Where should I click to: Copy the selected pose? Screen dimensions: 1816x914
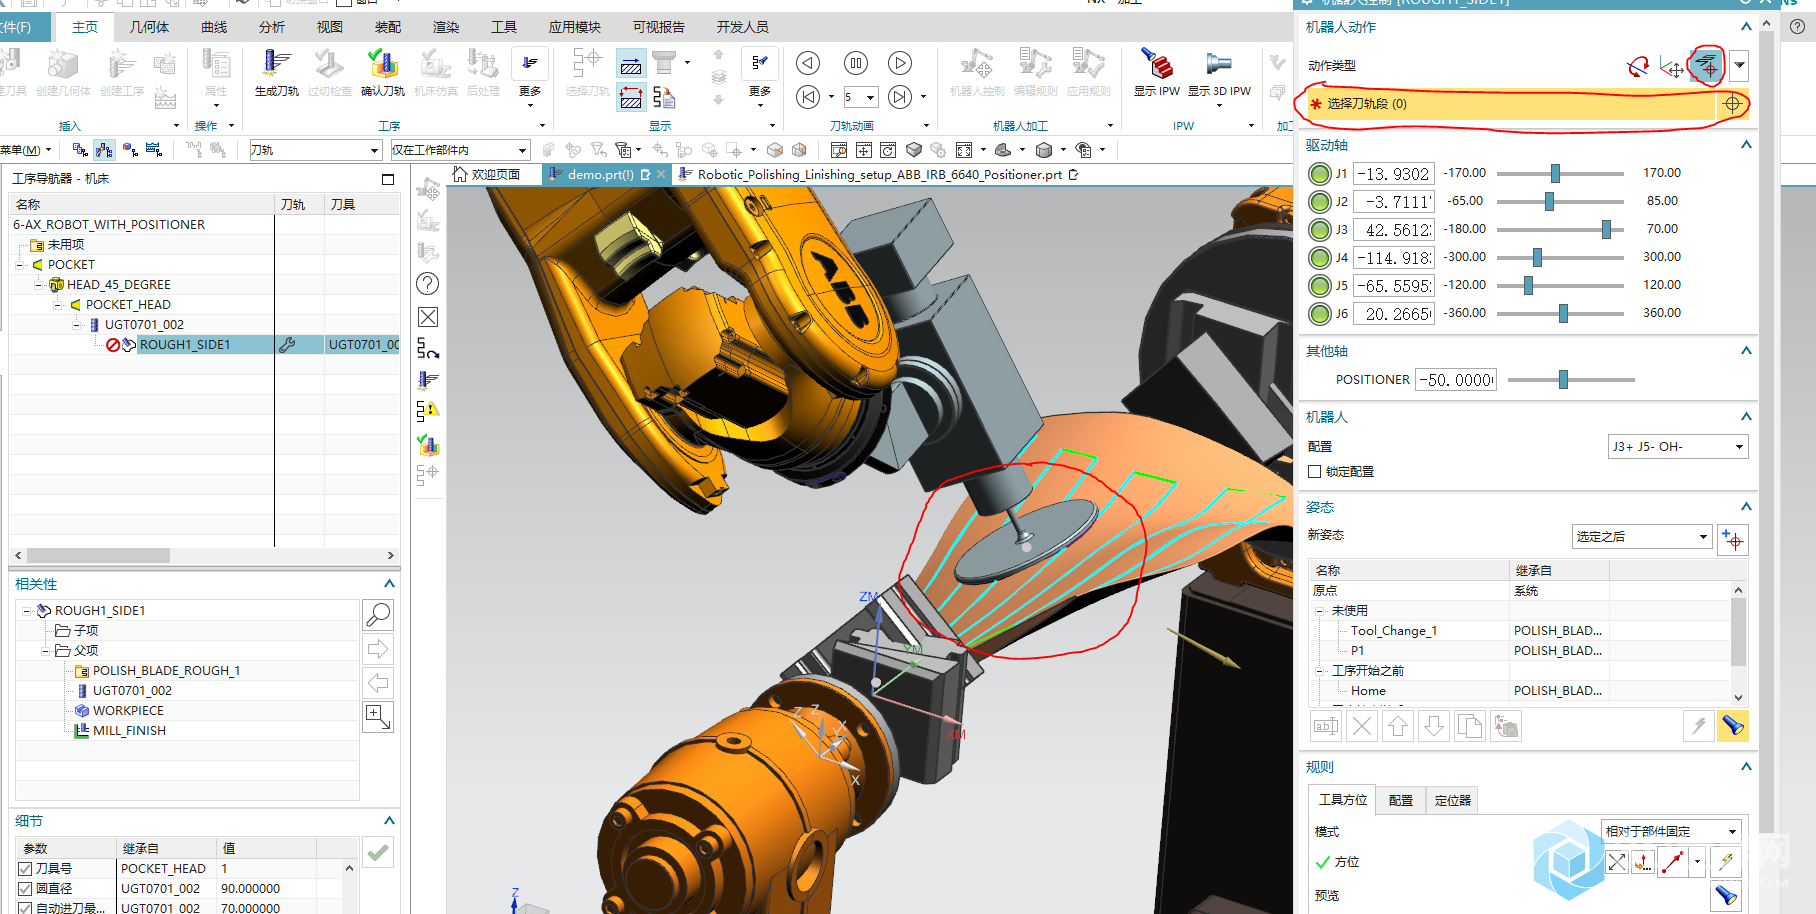(x=1470, y=727)
